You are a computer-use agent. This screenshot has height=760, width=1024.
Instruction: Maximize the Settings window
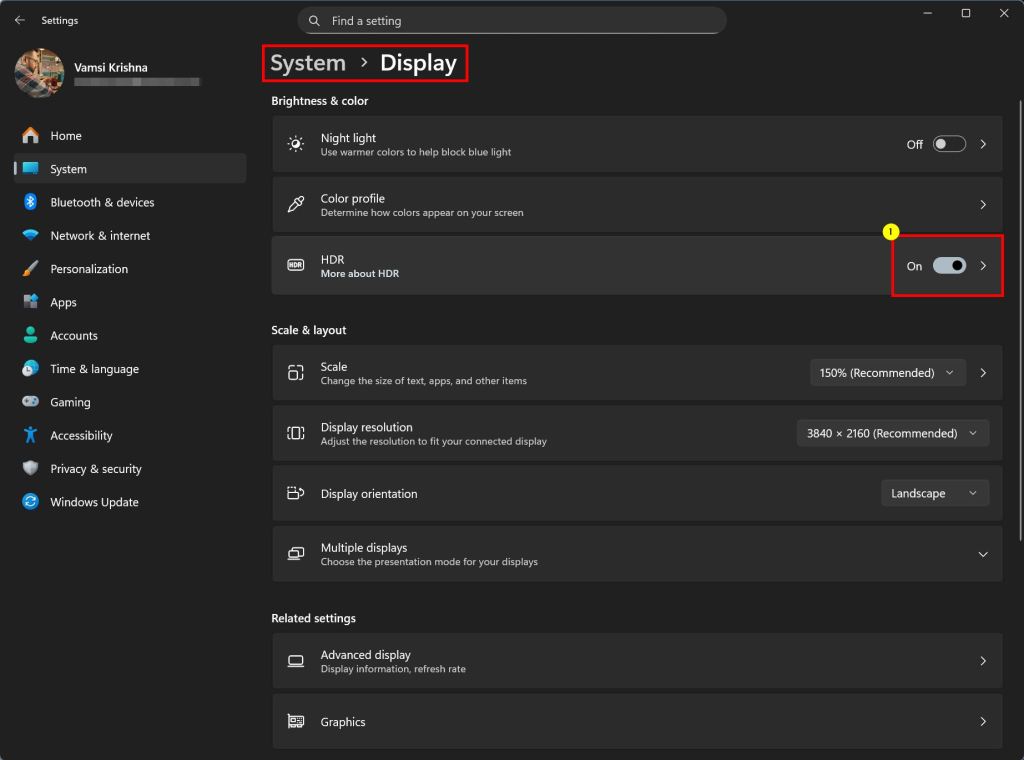[966, 13]
